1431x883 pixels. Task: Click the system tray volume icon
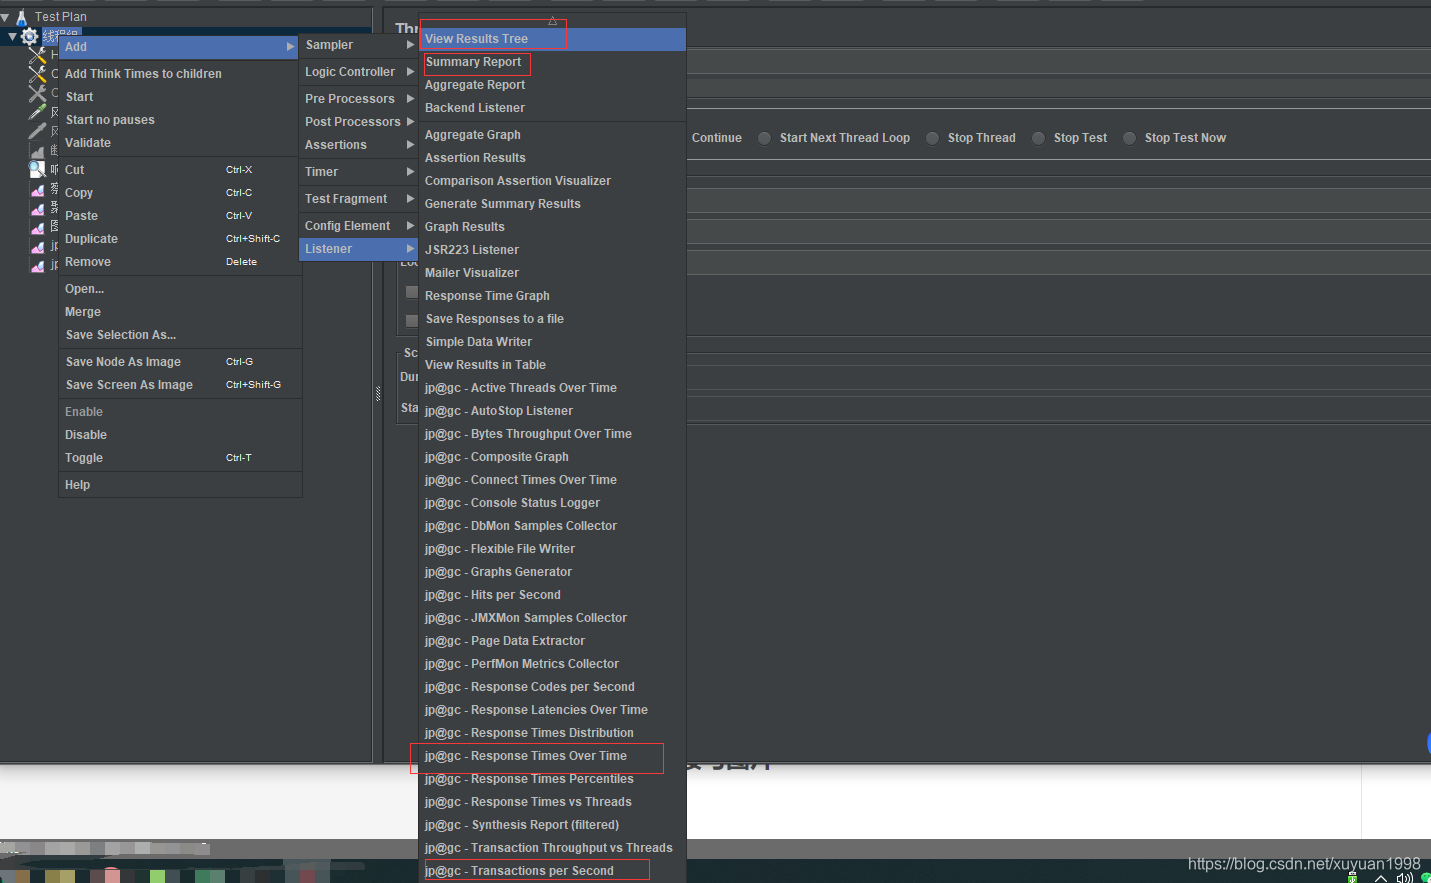point(1404,878)
